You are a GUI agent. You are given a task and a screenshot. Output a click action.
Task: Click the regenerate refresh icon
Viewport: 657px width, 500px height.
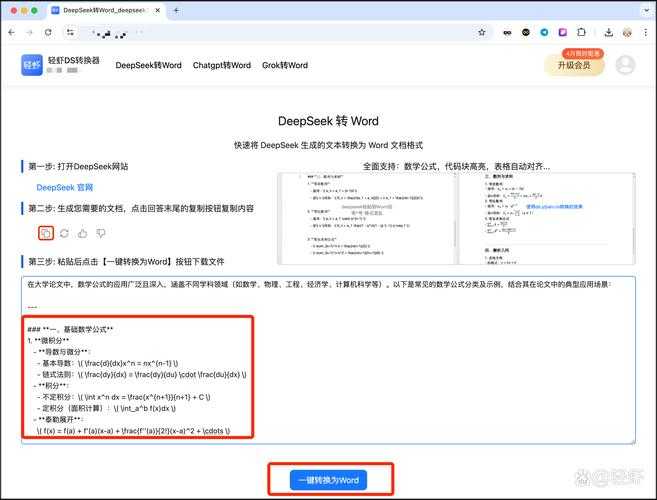pos(64,233)
